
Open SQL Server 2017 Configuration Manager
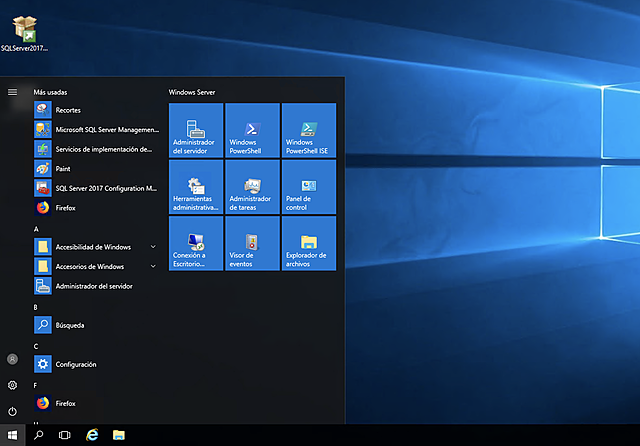click(x=97, y=189)
